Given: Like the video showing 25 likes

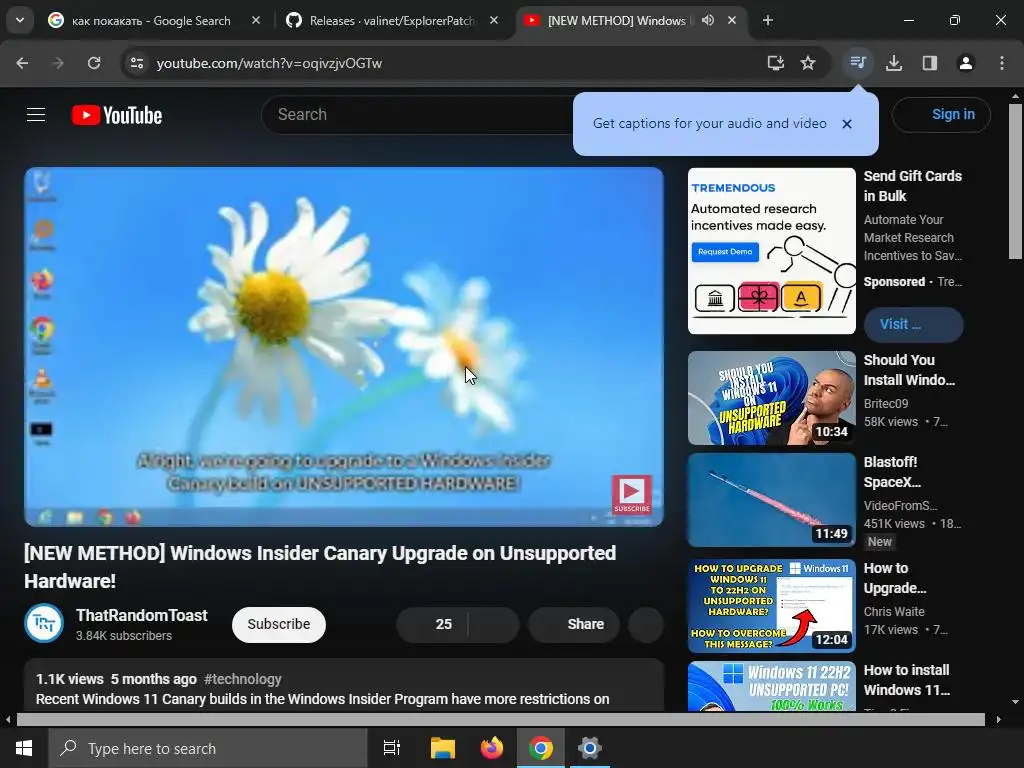Looking at the screenshot, I should [x=432, y=624].
